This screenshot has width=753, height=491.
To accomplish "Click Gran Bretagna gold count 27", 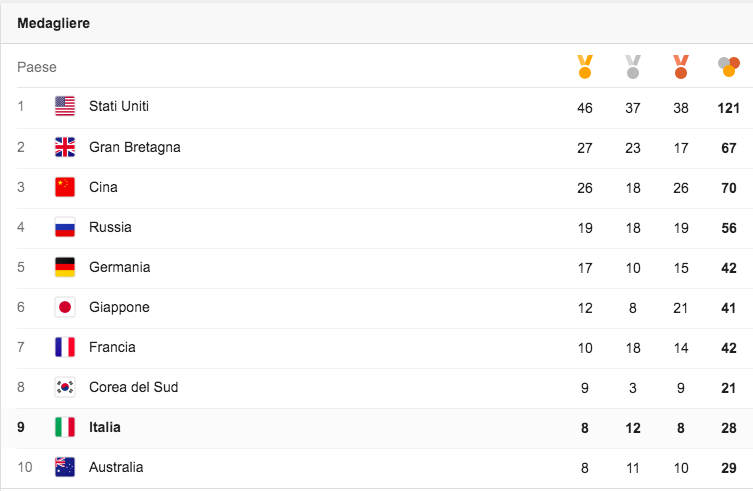I will coord(584,148).
